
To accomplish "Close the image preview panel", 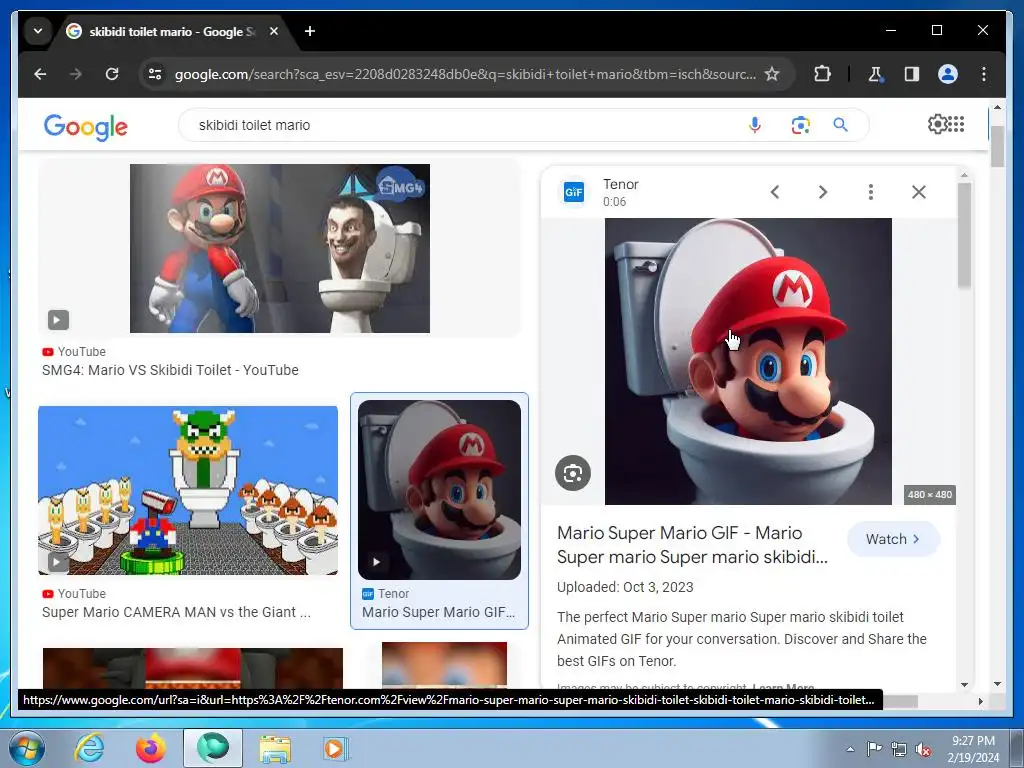I will tap(919, 192).
